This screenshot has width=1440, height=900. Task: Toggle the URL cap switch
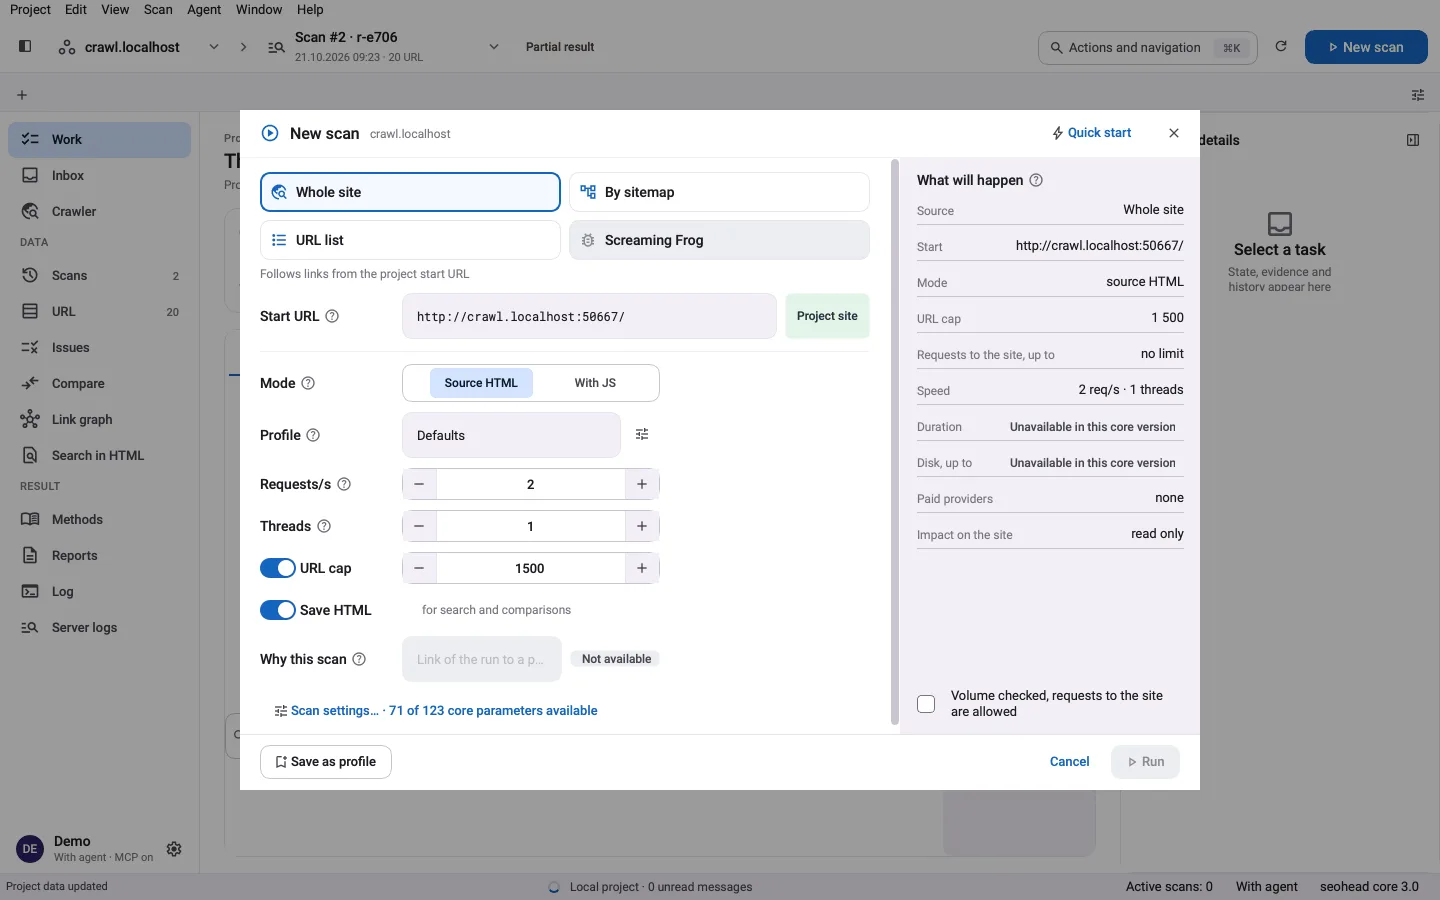[278, 568]
